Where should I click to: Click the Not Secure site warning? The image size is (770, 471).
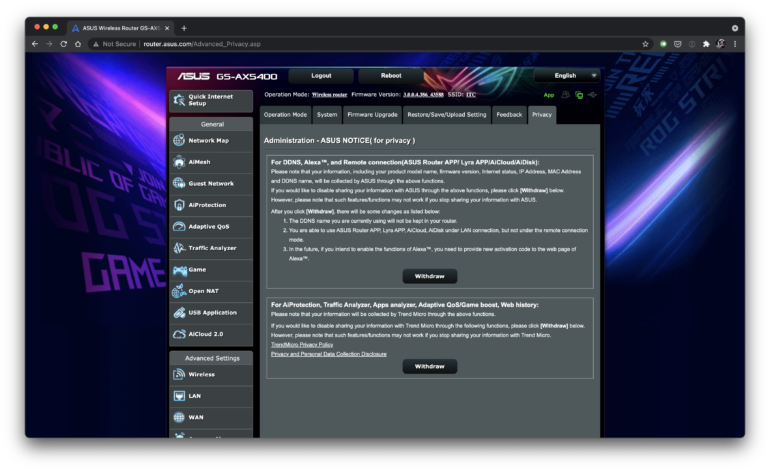(114, 44)
